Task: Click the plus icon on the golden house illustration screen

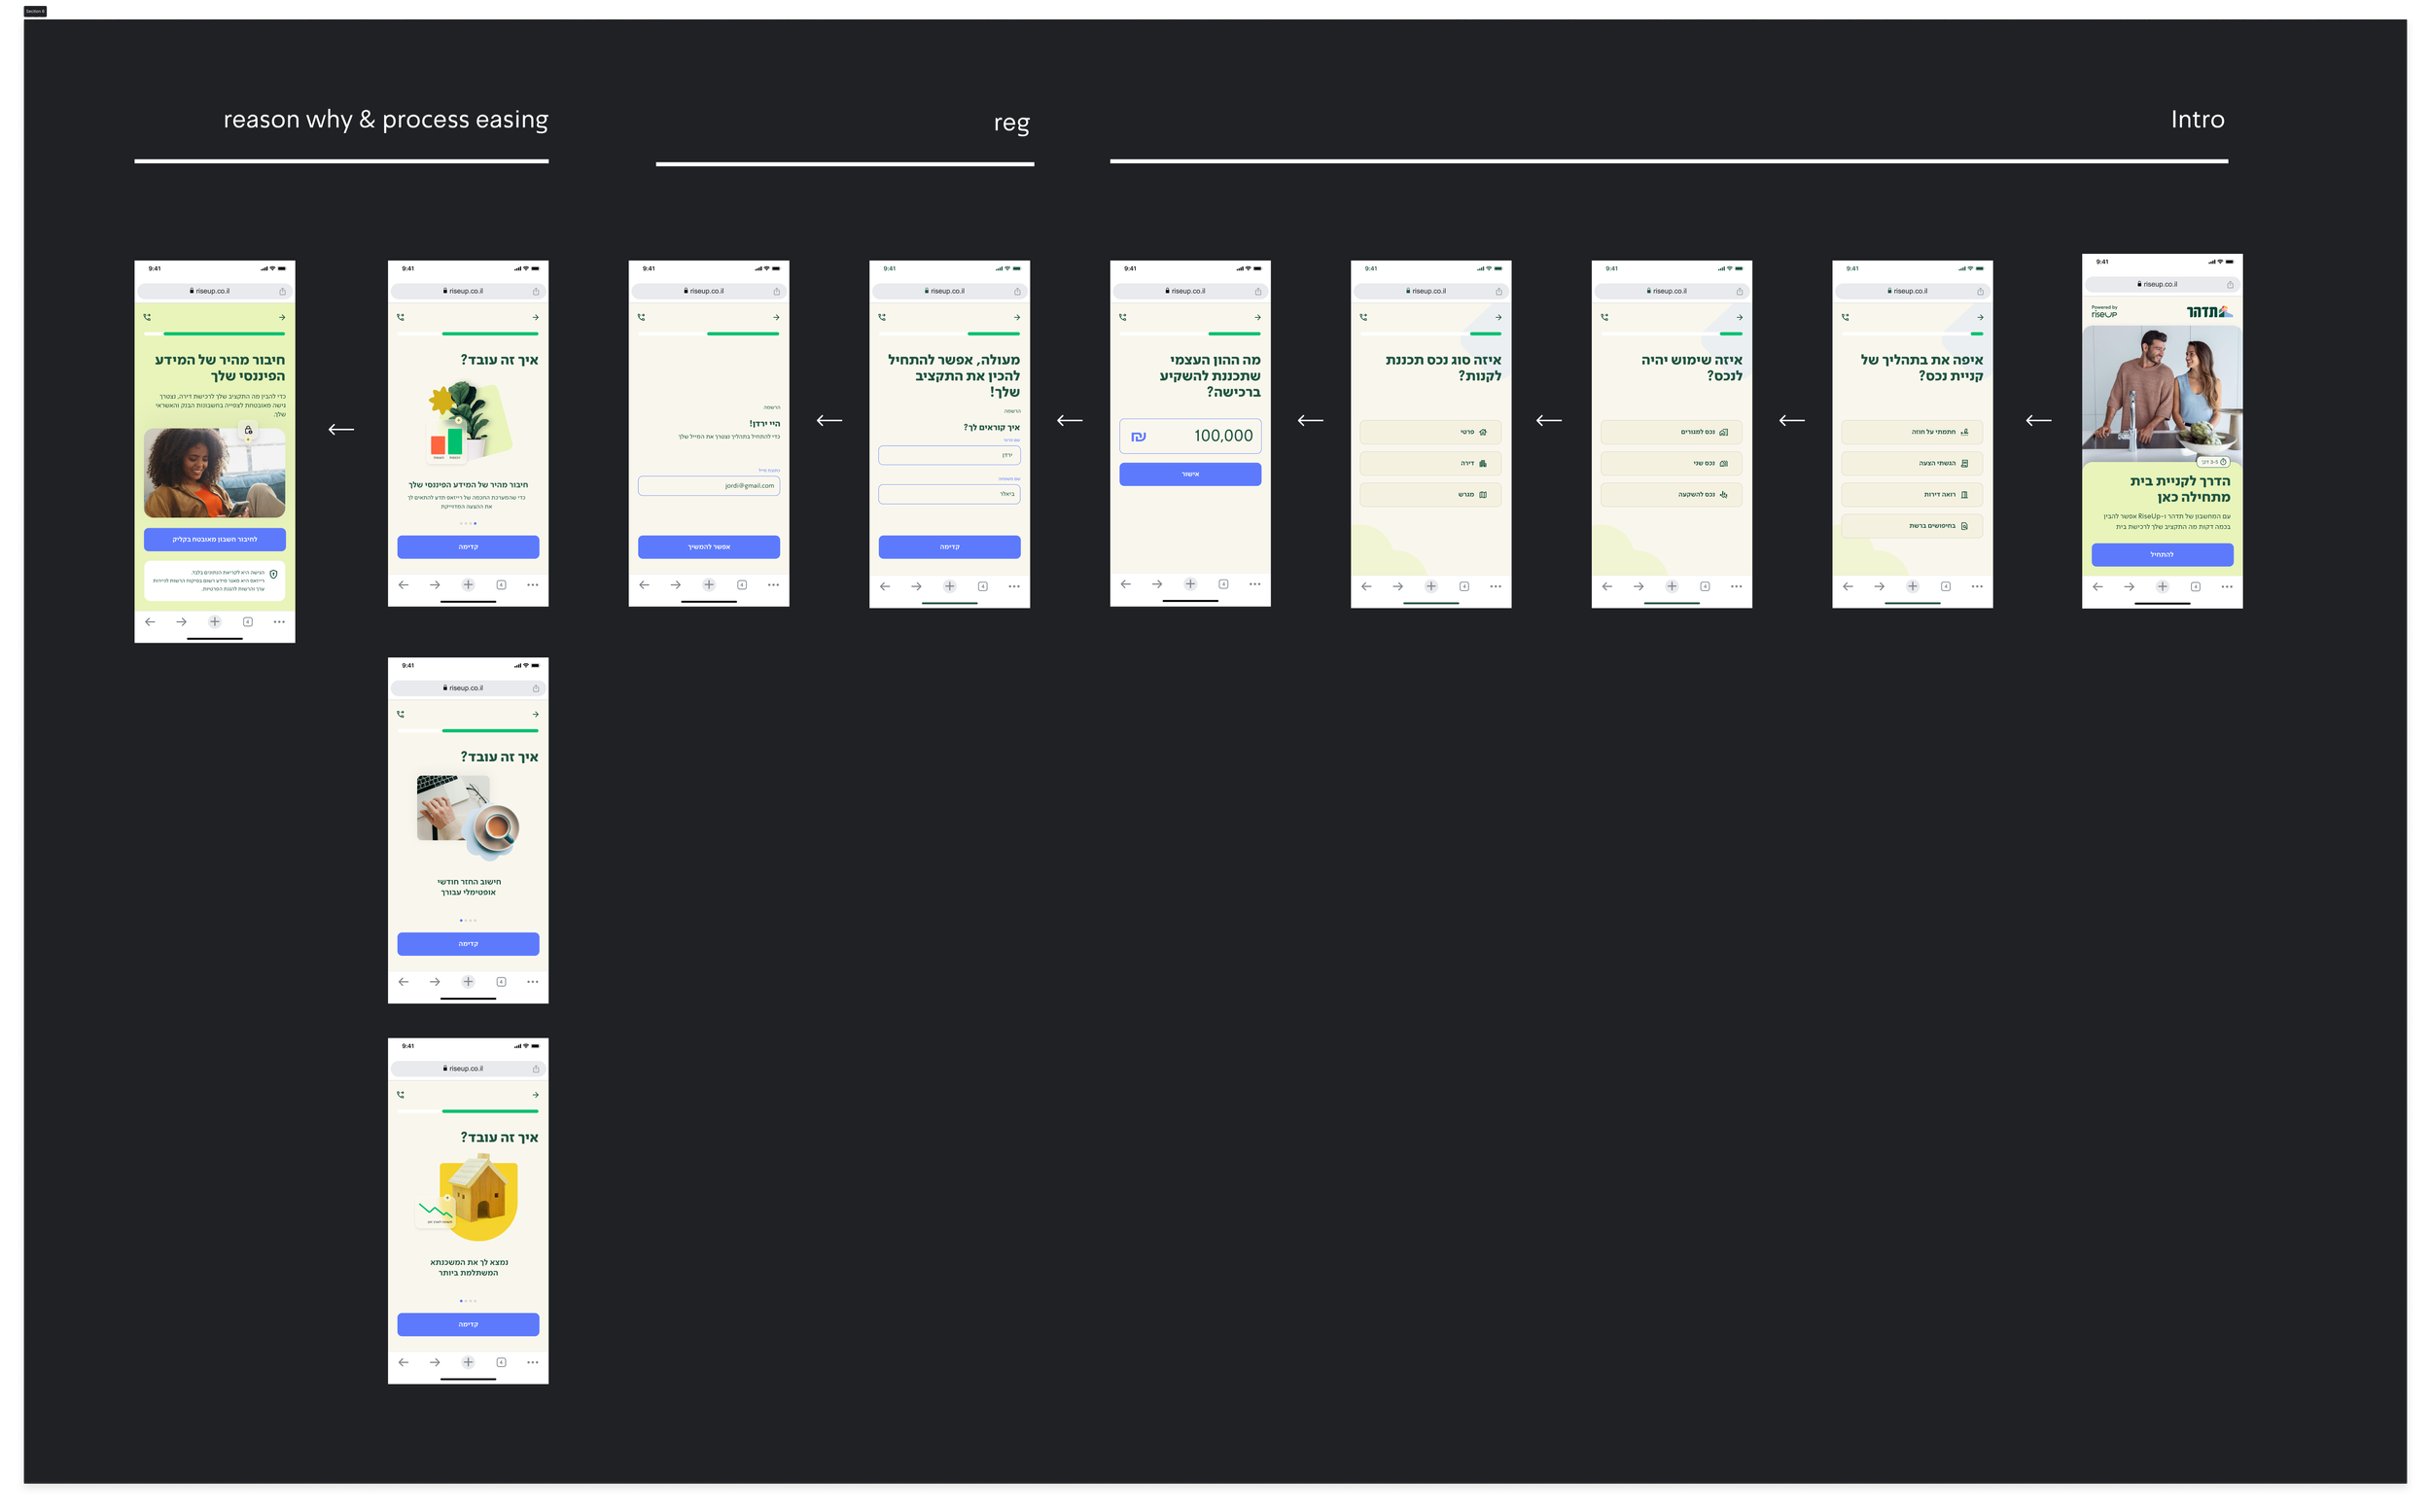Action: [x=467, y=1362]
